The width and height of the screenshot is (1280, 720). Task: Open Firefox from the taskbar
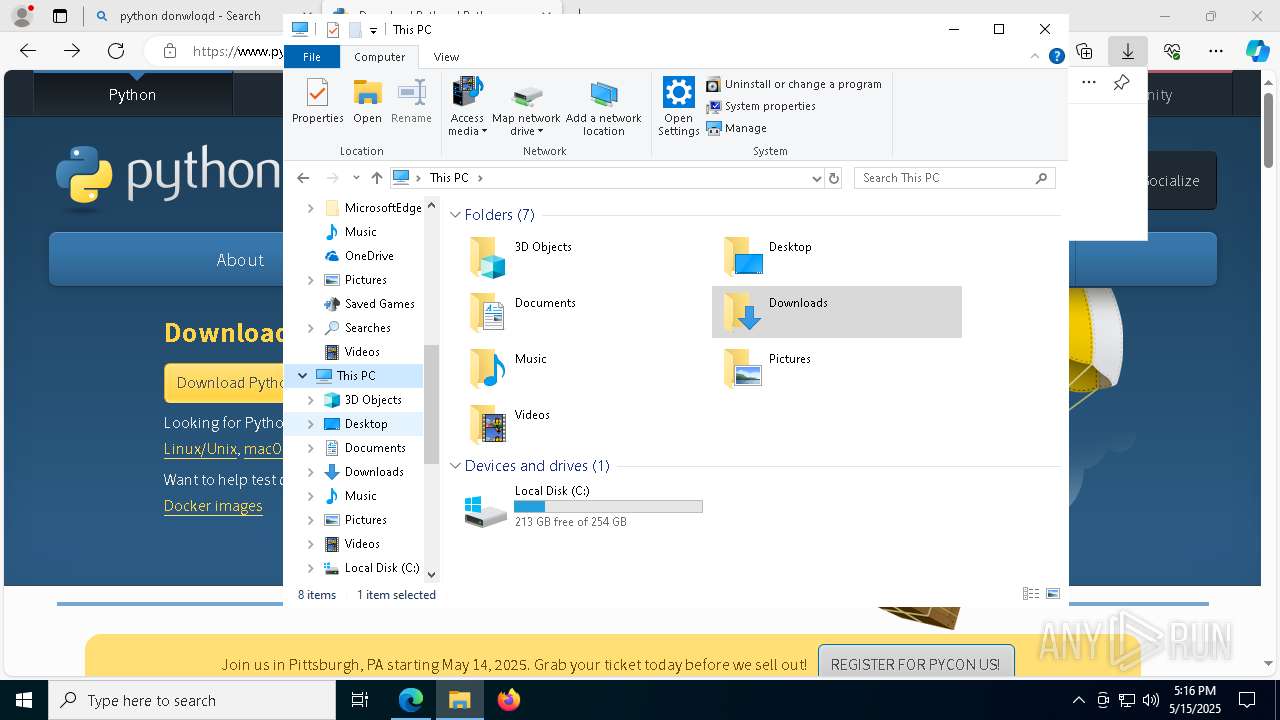coord(509,700)
